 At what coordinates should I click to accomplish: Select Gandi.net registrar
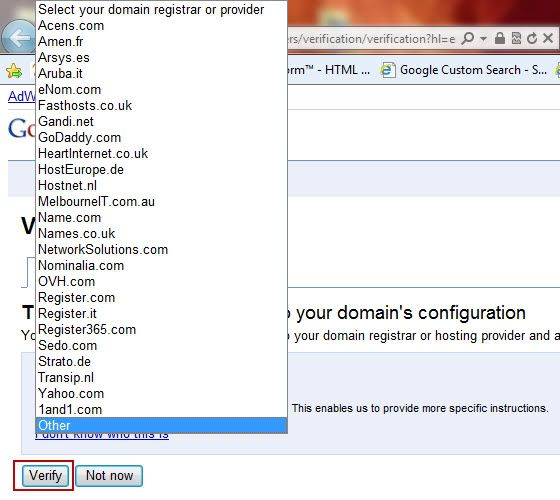point(161,122)
